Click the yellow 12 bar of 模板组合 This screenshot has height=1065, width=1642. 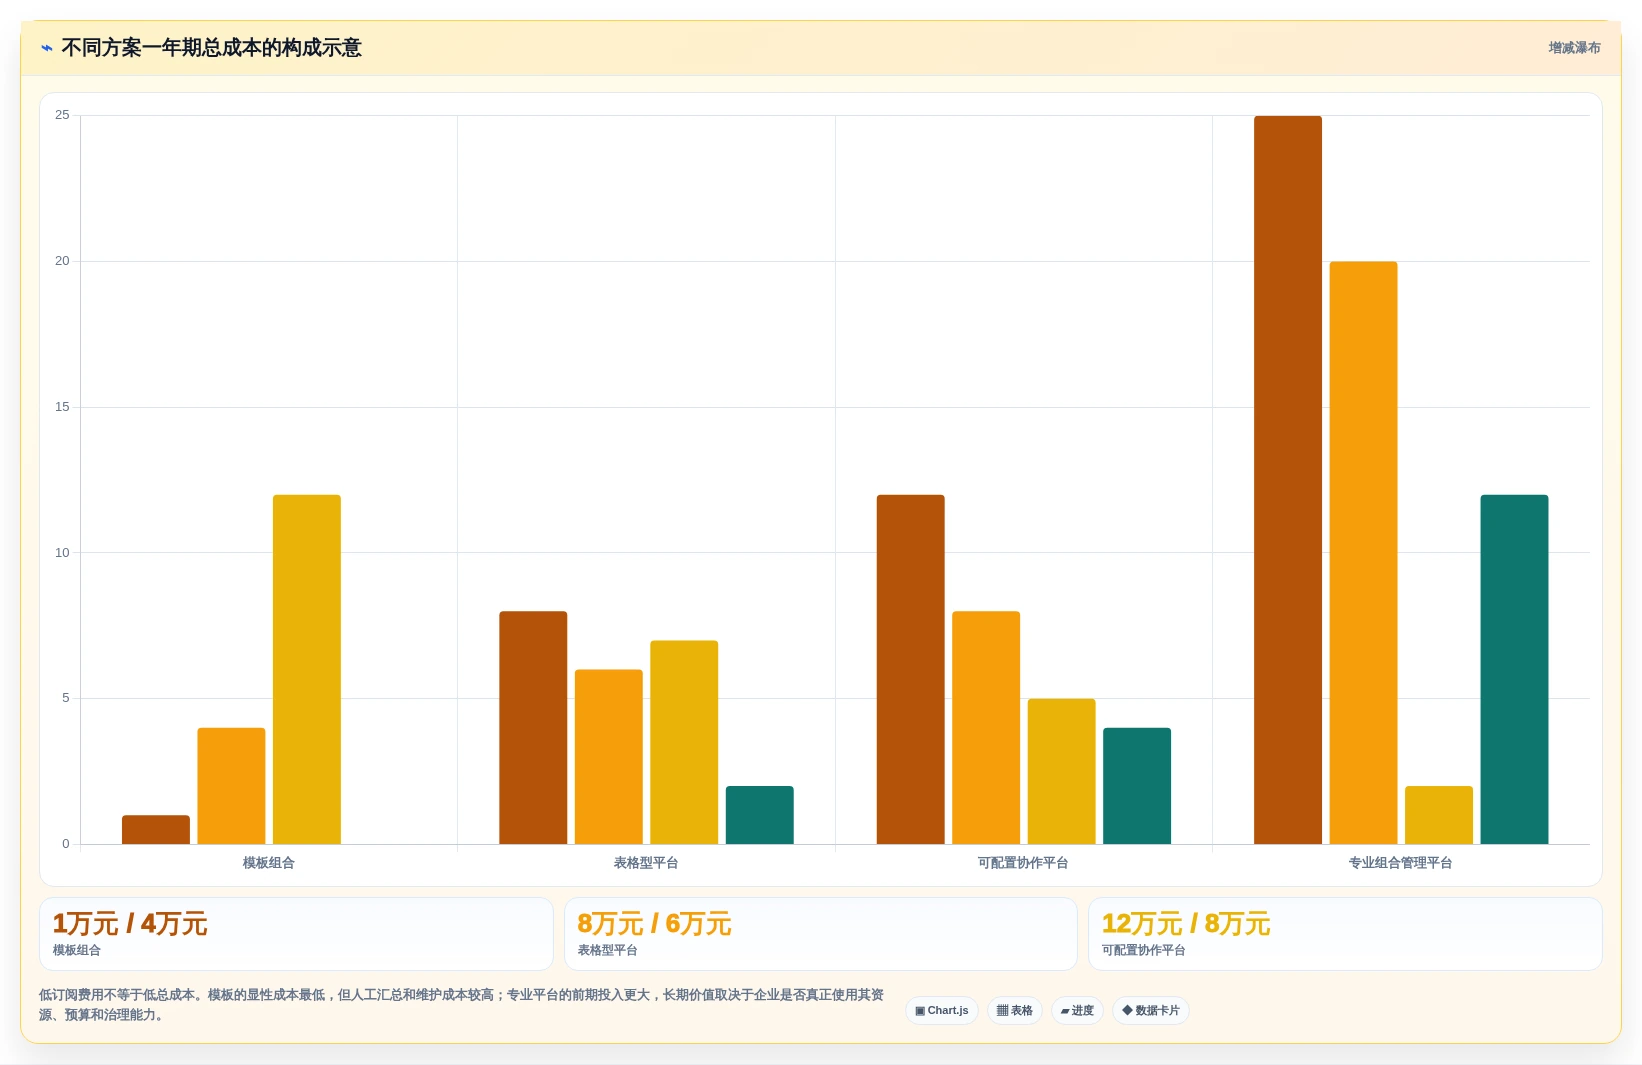coord(307,670)
